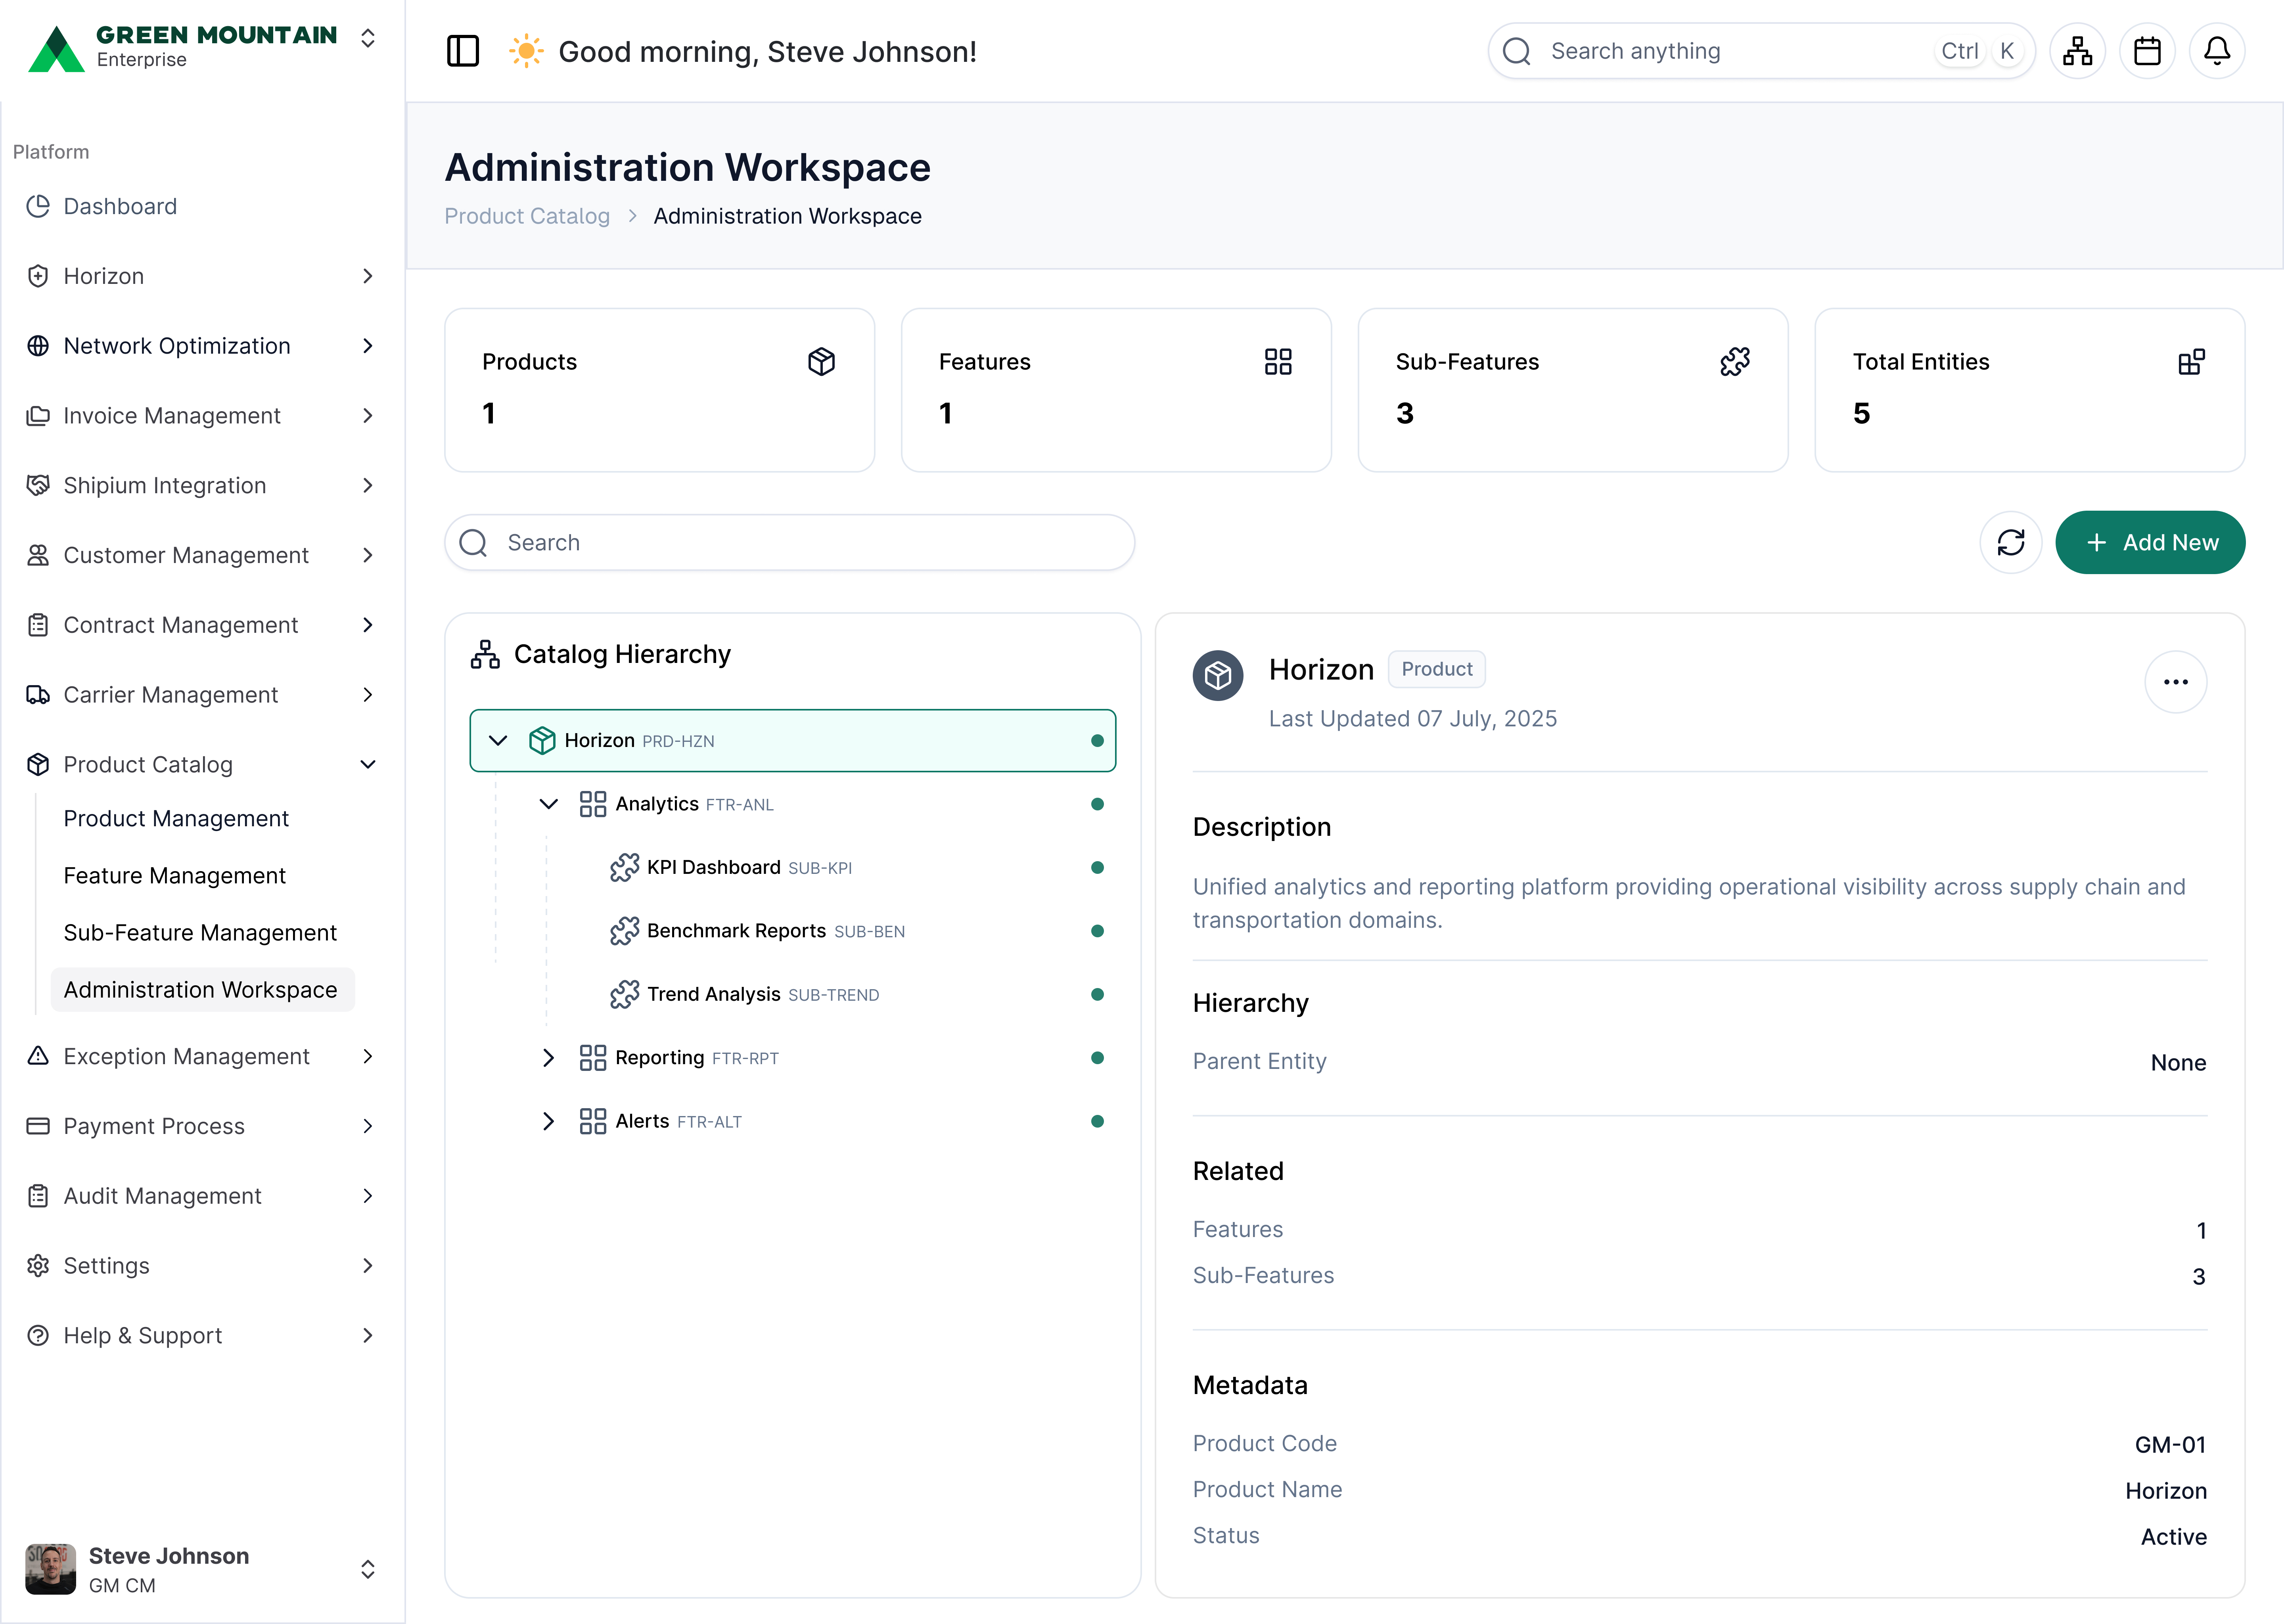Expand Network Optimization submenu chevron
The image size is (2284, 1624).
368,346
